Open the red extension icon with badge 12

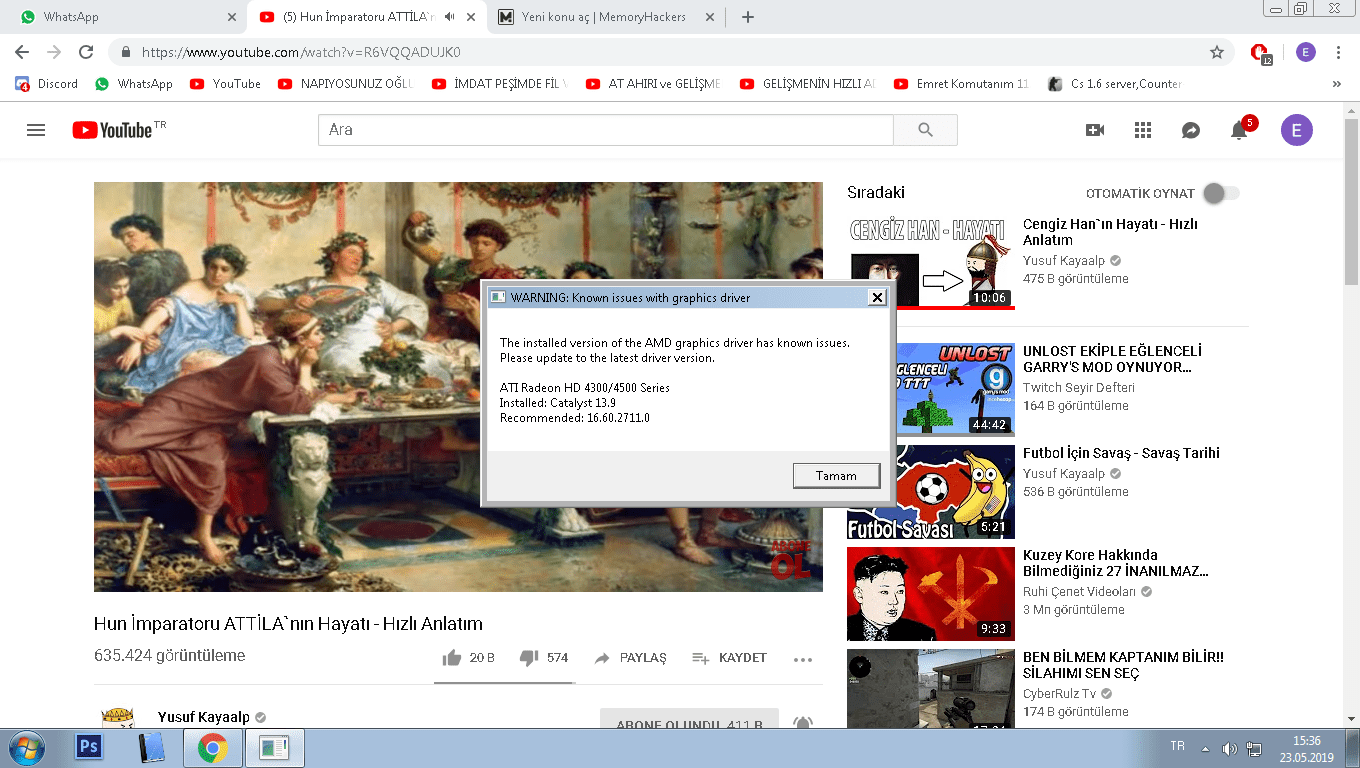[x=1260, y=53]
